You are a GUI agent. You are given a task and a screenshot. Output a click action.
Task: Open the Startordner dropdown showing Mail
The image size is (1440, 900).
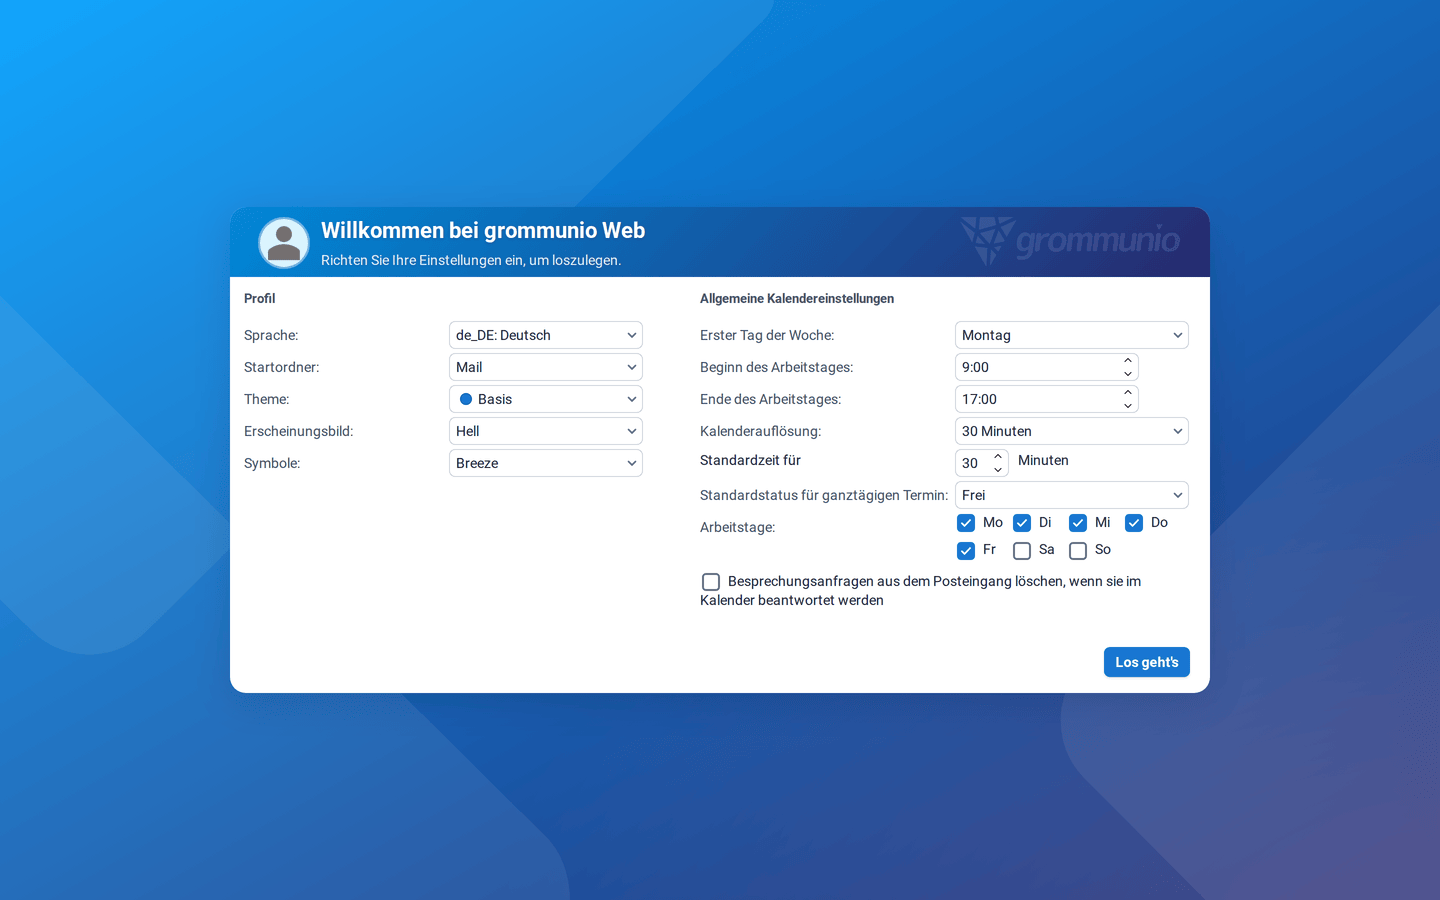[546, 367]
